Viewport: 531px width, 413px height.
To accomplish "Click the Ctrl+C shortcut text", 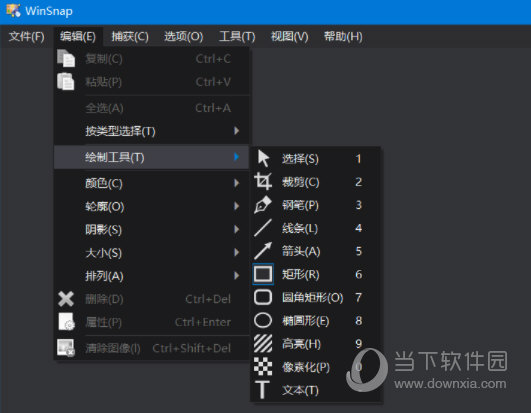I will [213, 59].
